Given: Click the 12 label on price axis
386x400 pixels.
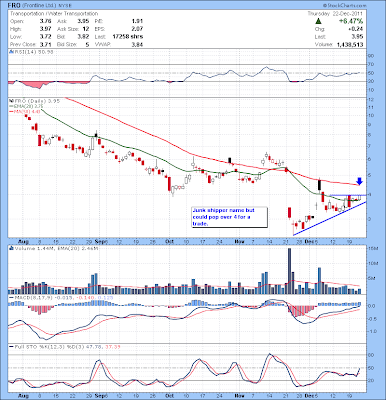Looking at the screenshot, I should pos(370,100).
